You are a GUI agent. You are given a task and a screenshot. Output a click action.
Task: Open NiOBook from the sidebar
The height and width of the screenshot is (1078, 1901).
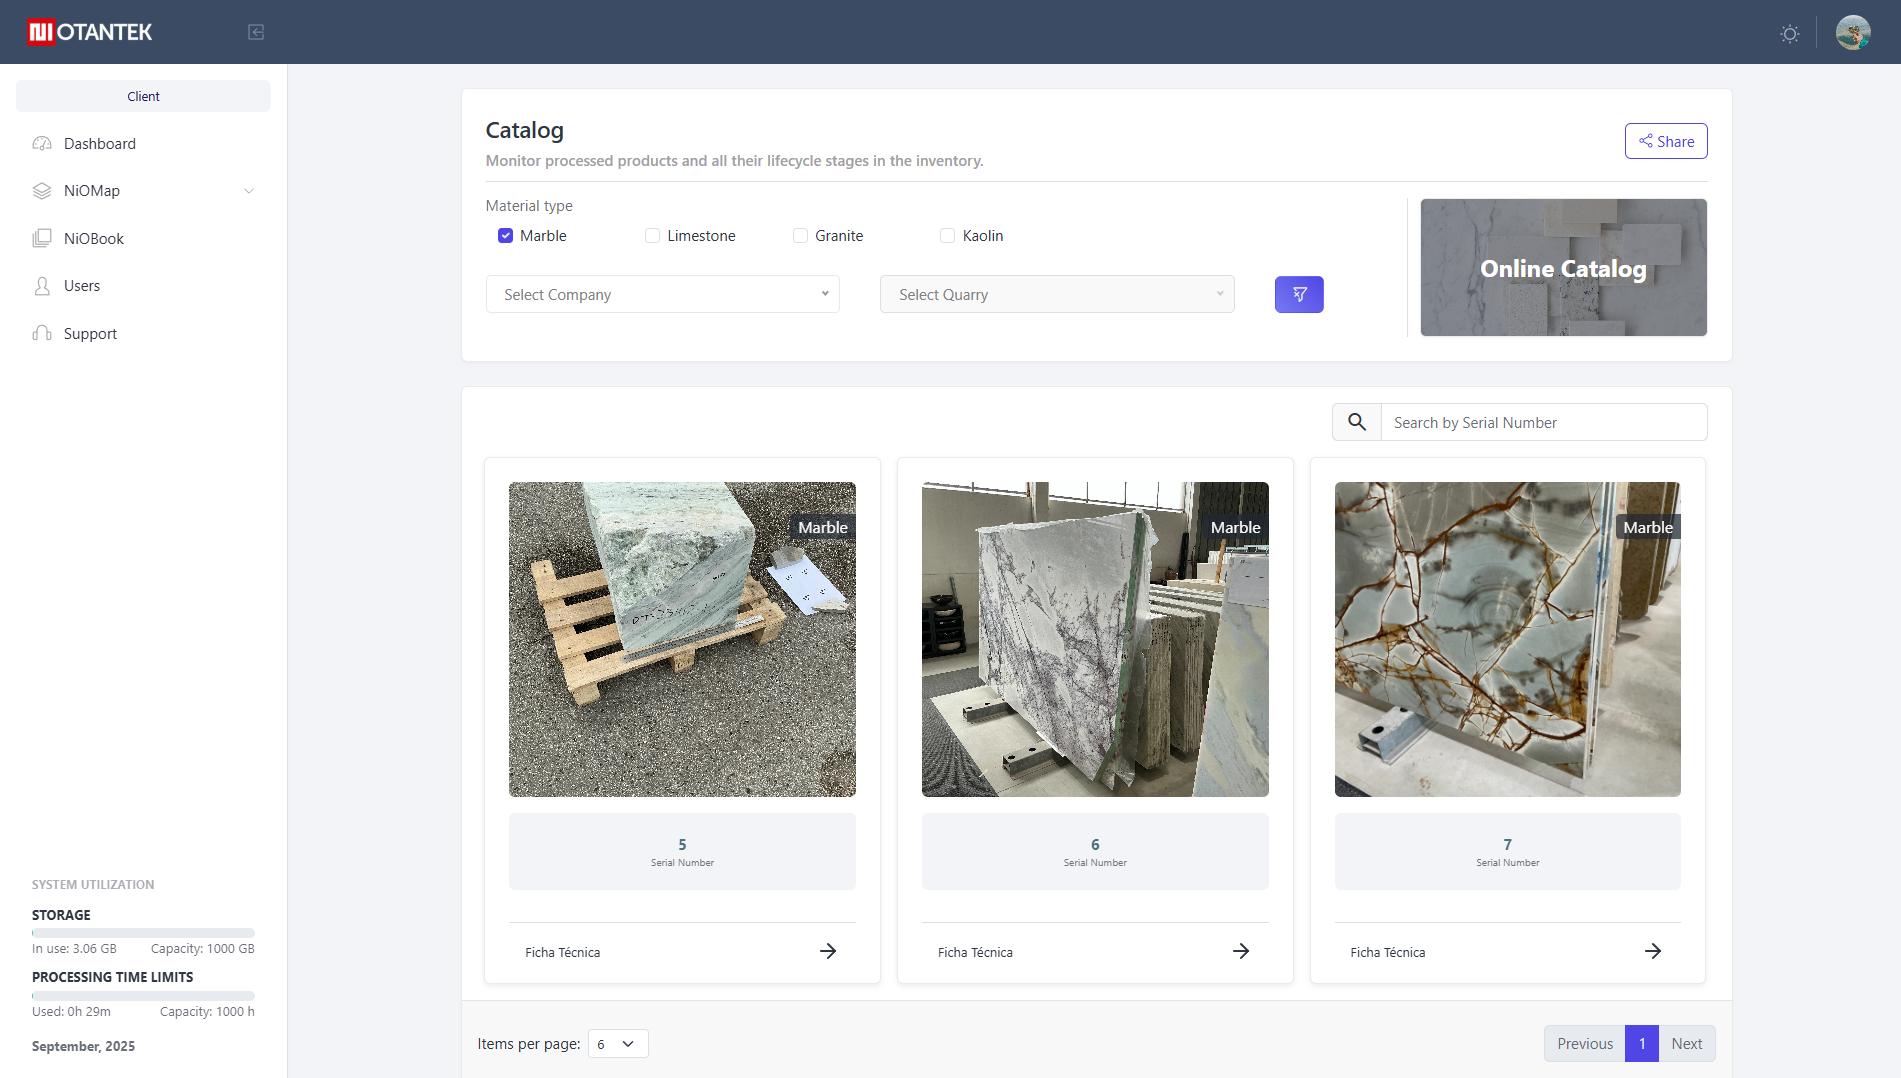coord(94,239)
